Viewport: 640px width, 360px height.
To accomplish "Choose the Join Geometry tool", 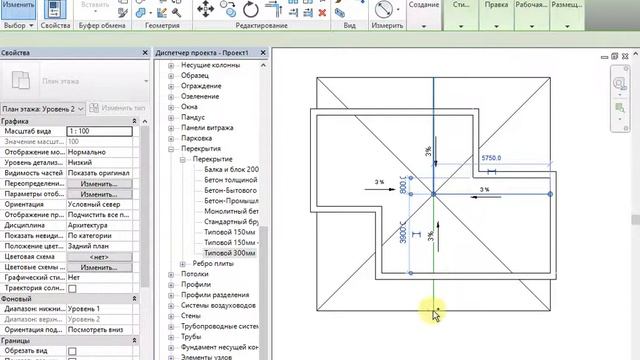I will (x=141, y=13).
